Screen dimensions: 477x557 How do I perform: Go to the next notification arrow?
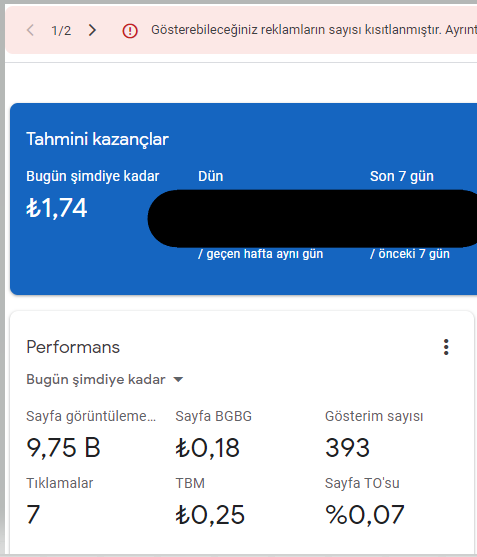click(x=92, y=30)
